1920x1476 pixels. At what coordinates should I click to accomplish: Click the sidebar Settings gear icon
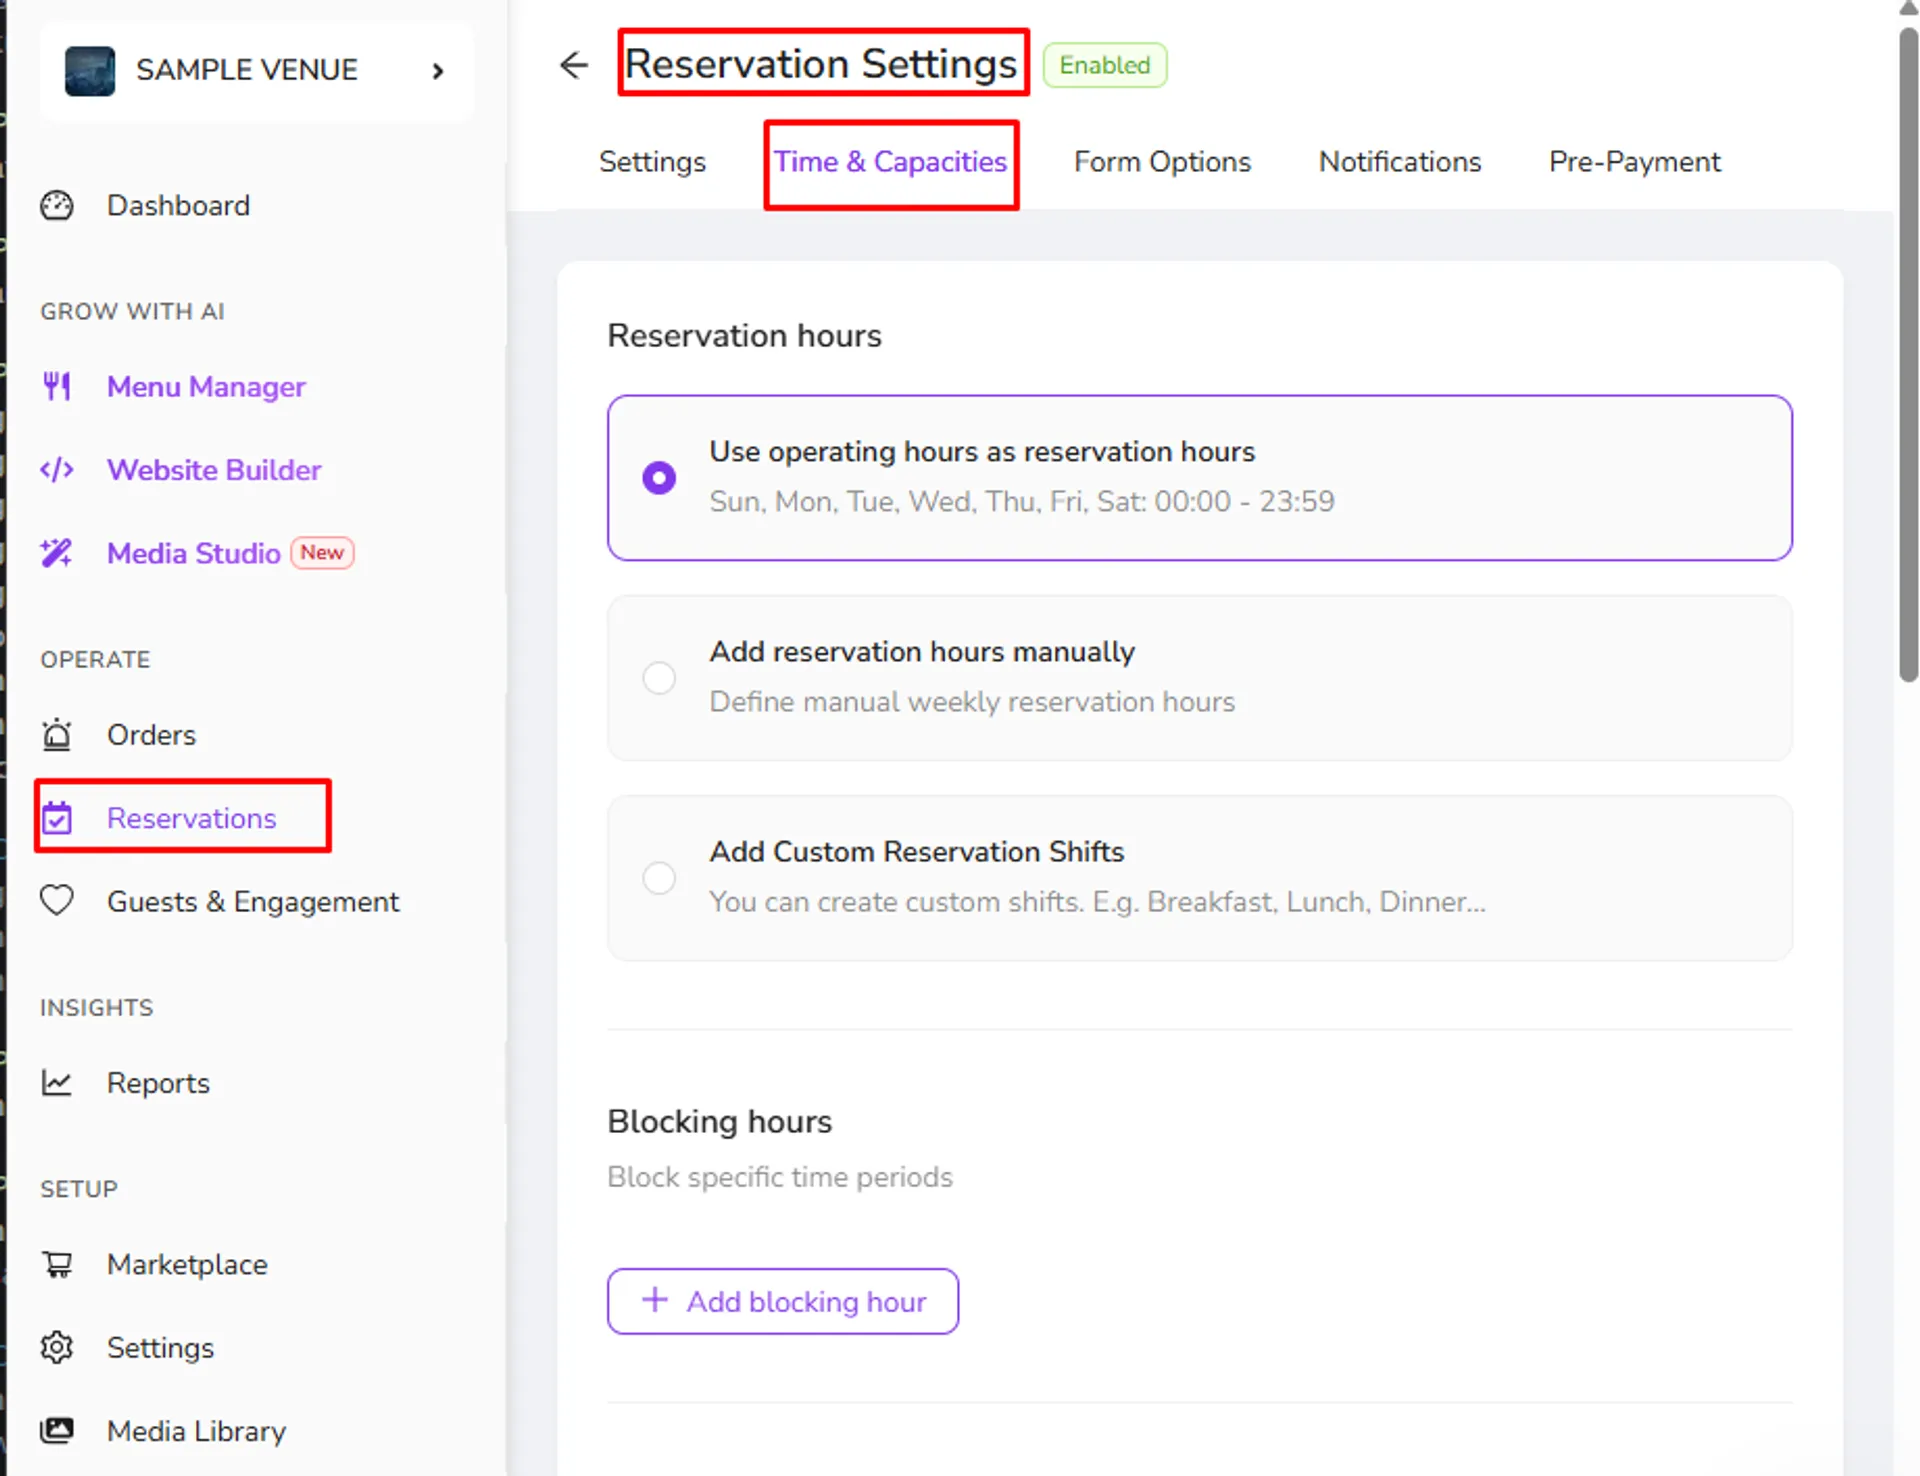pyautogui.click(x=57, y=1347)
